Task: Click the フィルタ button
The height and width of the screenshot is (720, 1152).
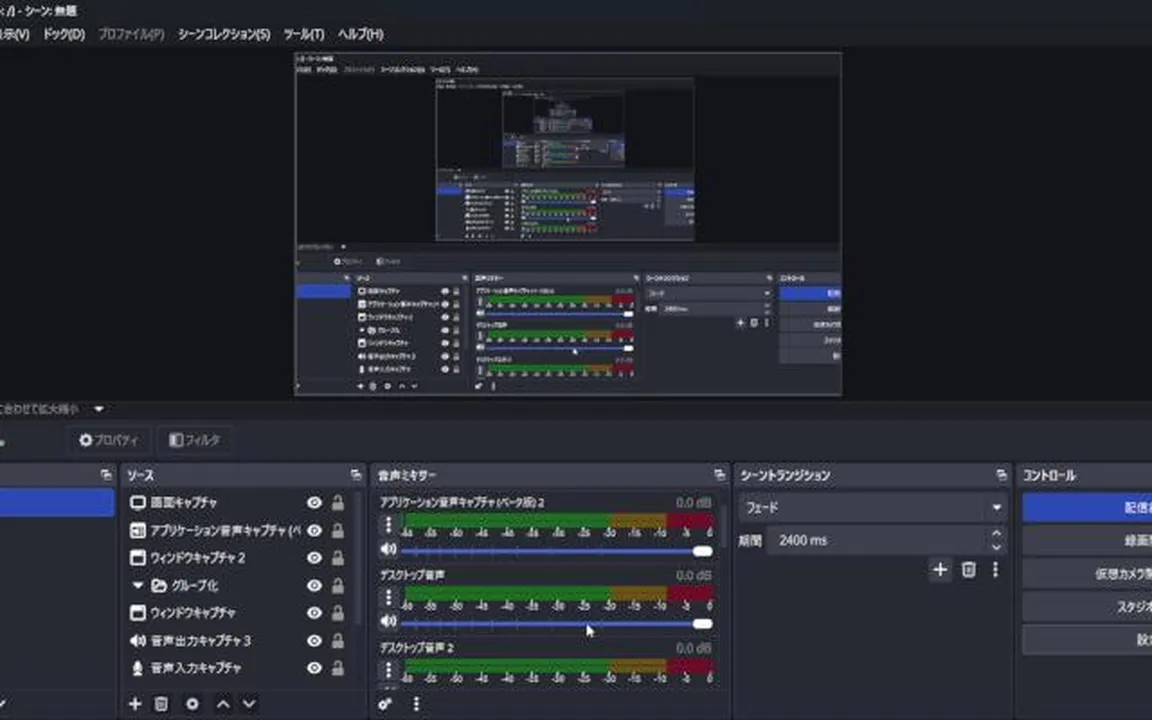Action: [195, 440]
